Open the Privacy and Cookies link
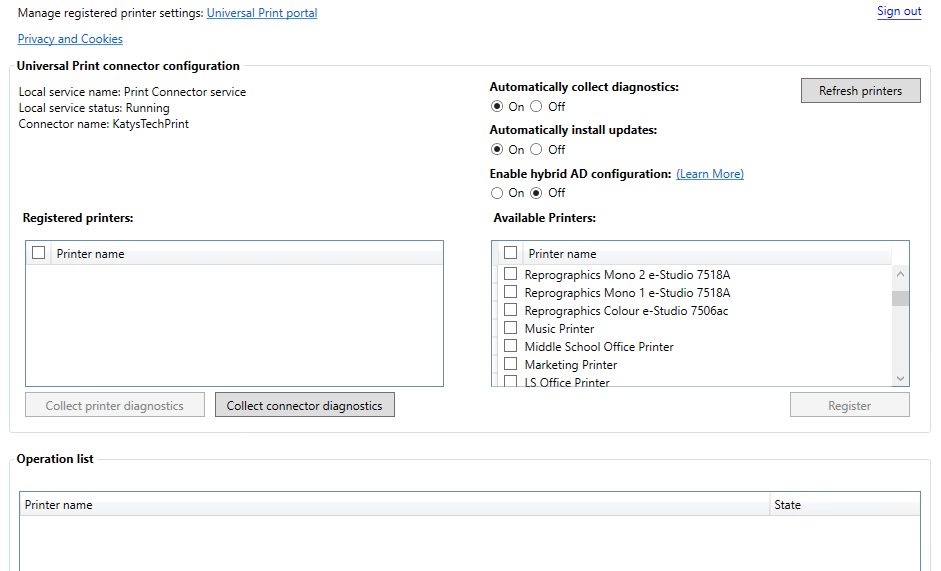The height and width of the screenshot is (571, 941). [70, 39]
